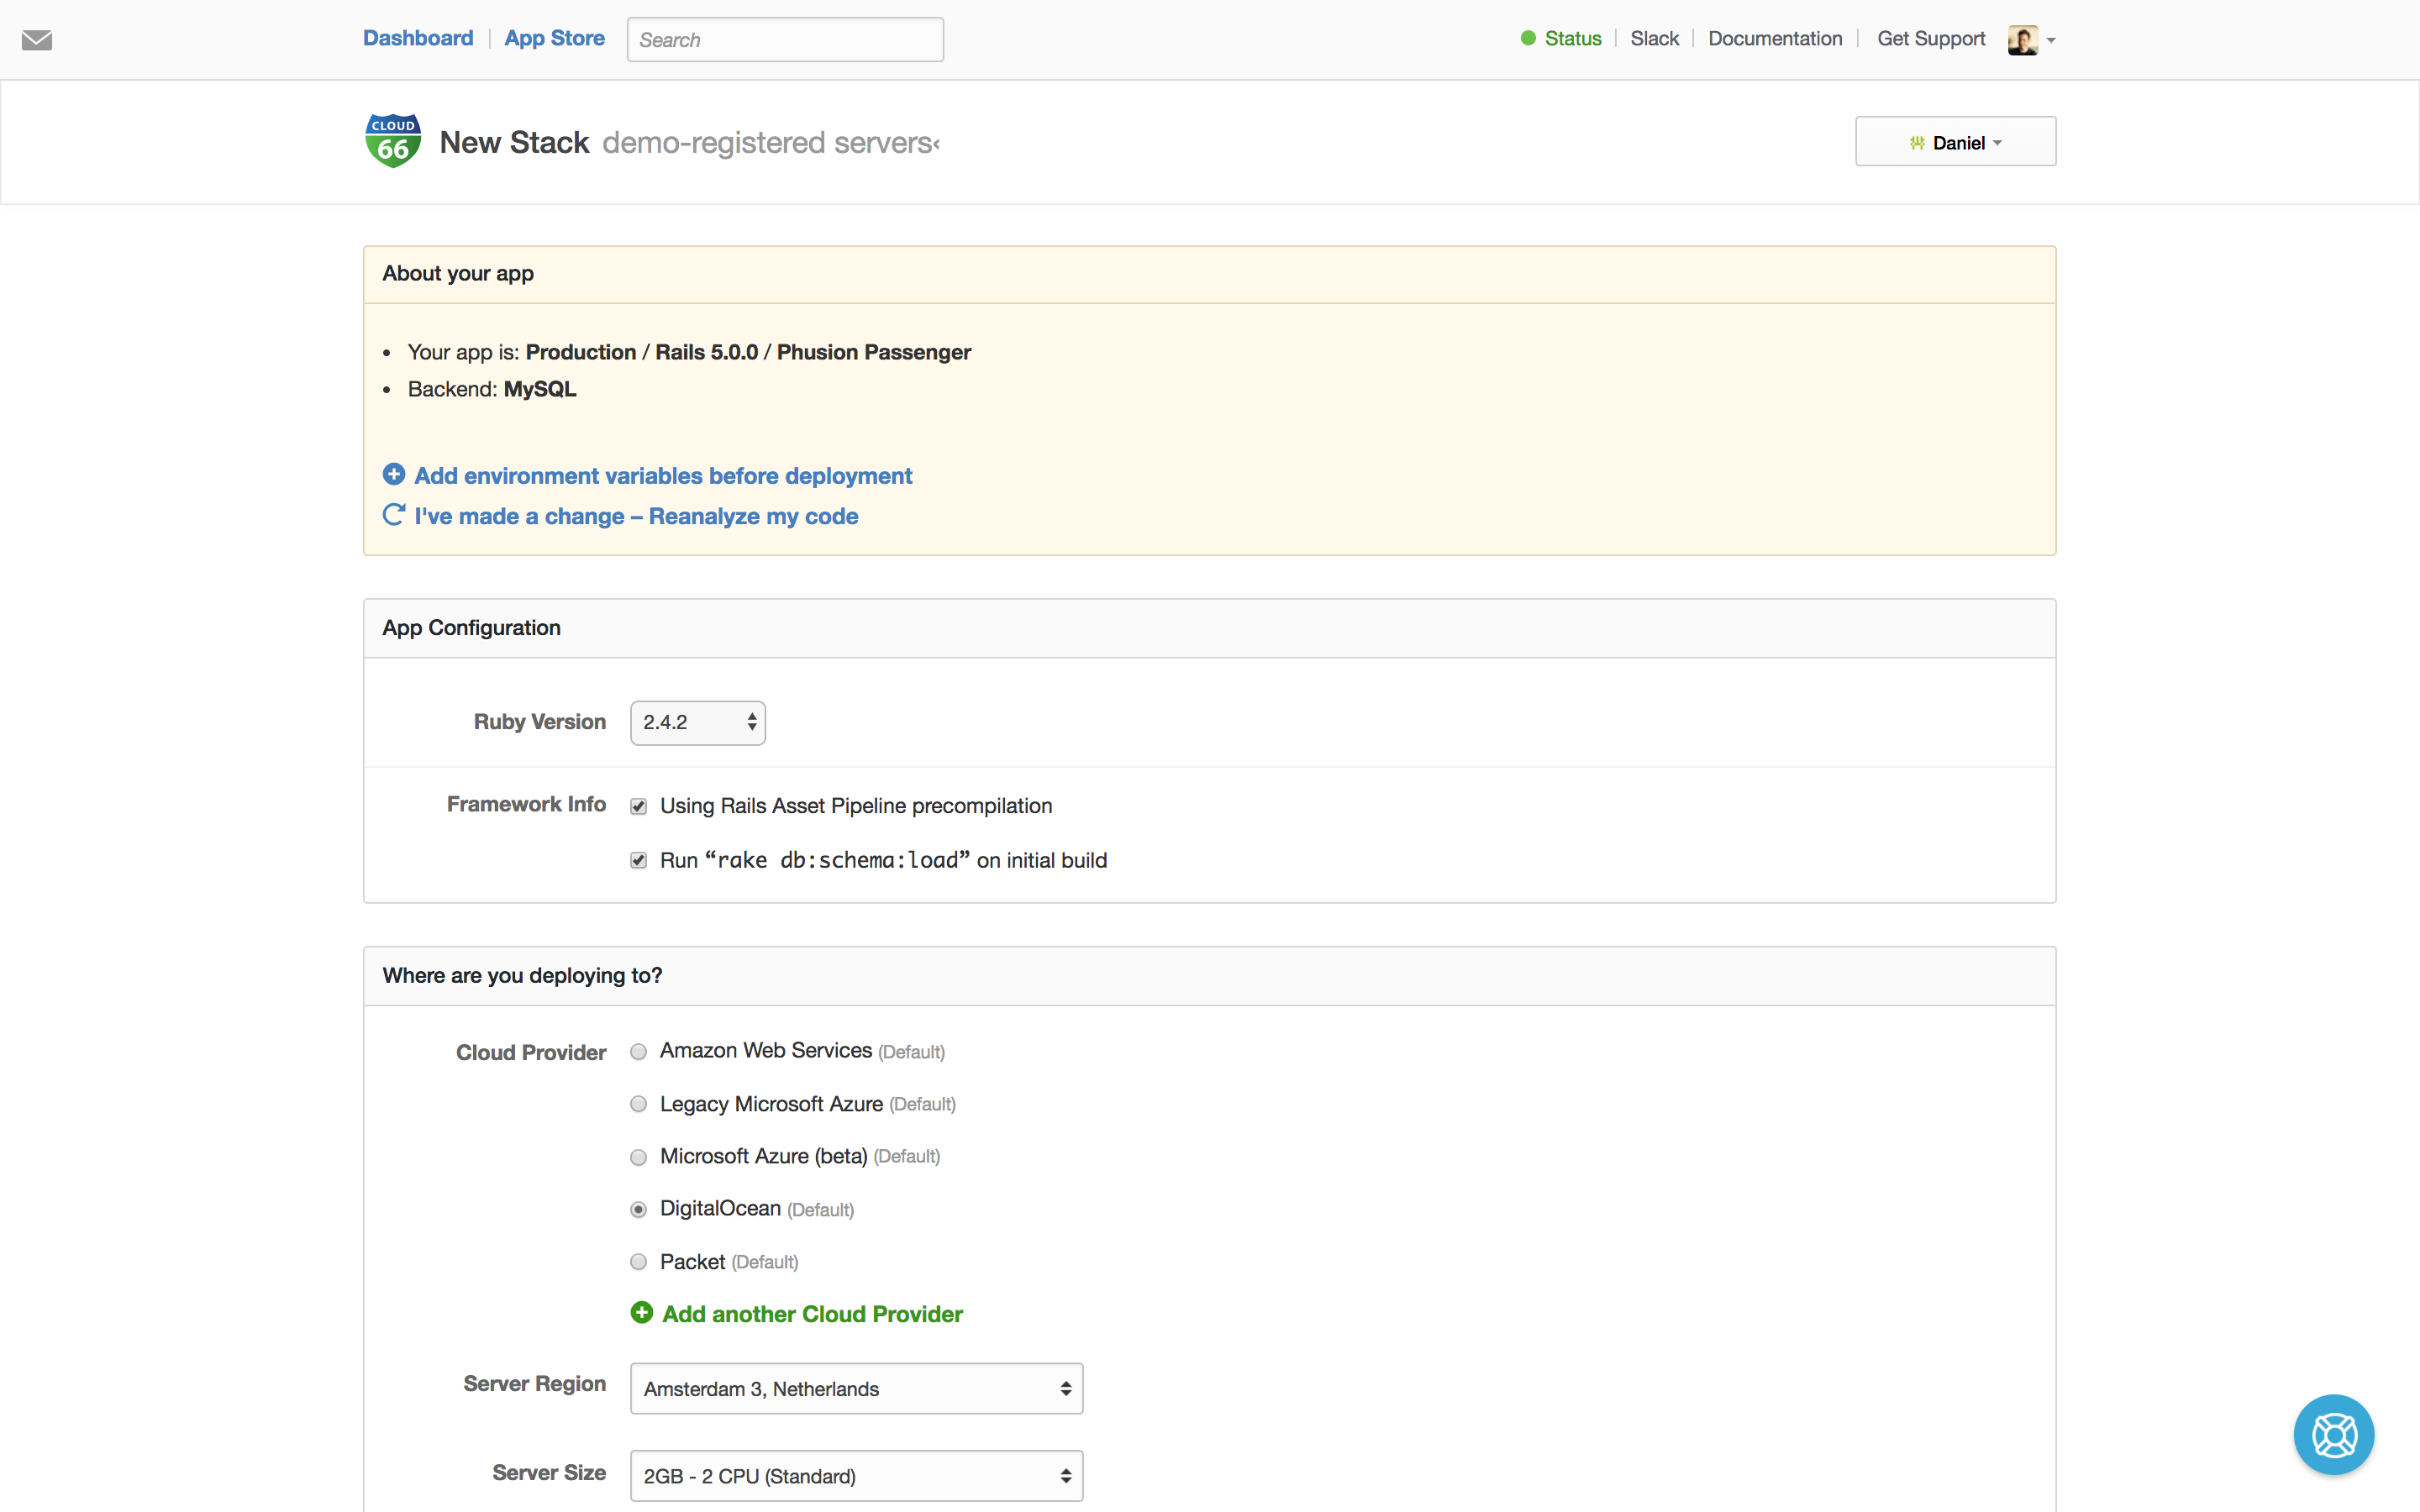Open the Ruby Version dropdown

(x=697, y=722)
